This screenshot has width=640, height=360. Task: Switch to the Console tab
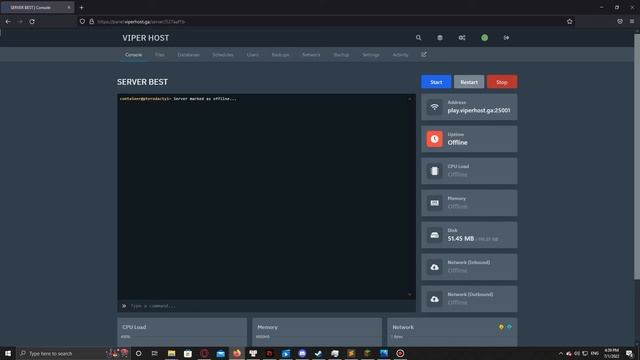tap(133, 54)
